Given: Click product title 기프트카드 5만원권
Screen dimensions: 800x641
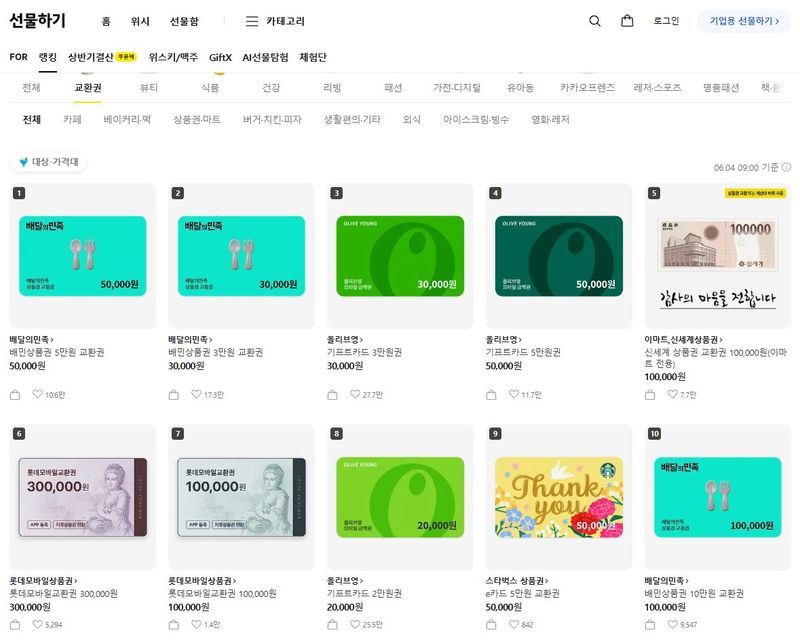Looking at the screenshot, I should point(523,352).
